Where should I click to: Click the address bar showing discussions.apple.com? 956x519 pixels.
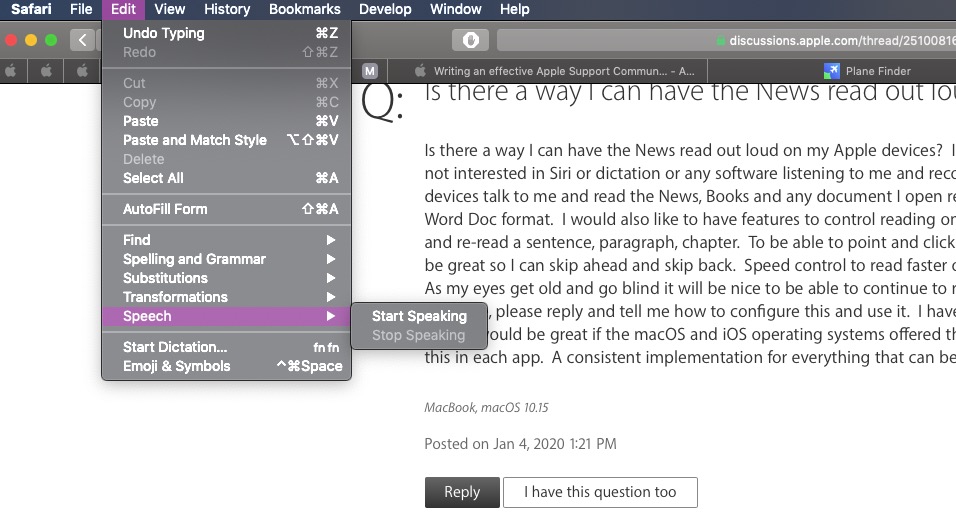point(727,41)
